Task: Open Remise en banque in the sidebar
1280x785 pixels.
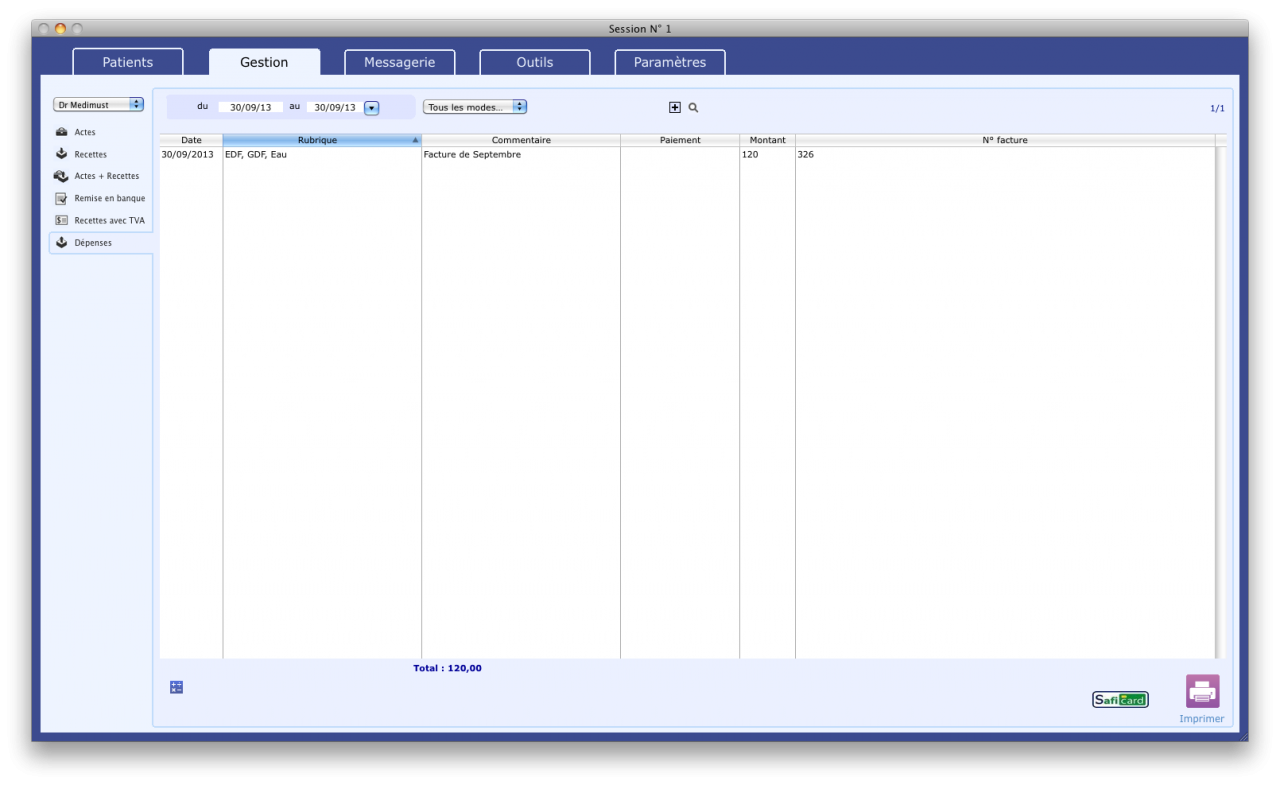Action: [100, 198]
